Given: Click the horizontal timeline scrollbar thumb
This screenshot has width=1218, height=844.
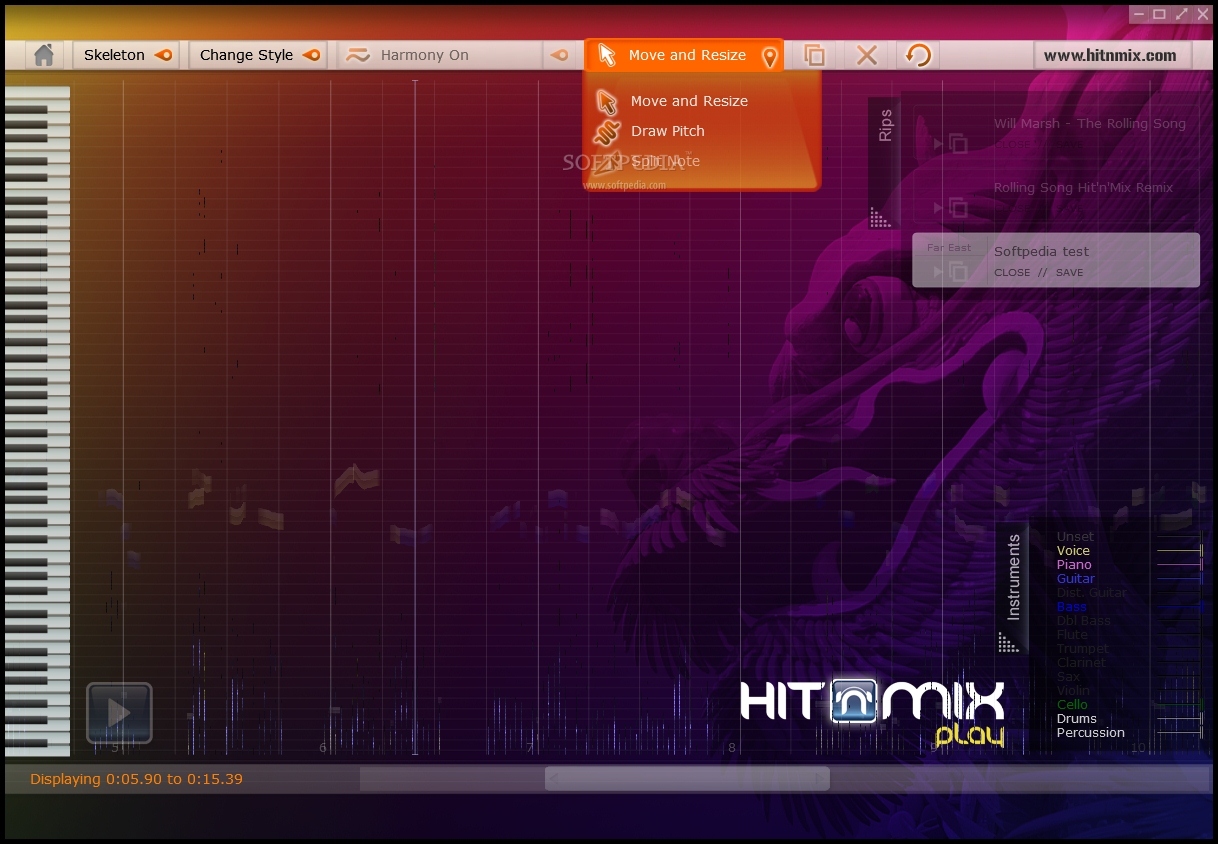Looking at the screenshot, I should coord(687,779).
